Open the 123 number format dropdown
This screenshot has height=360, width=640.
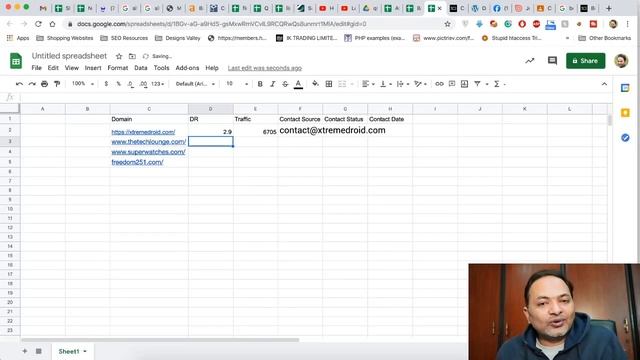pos(158,84)
